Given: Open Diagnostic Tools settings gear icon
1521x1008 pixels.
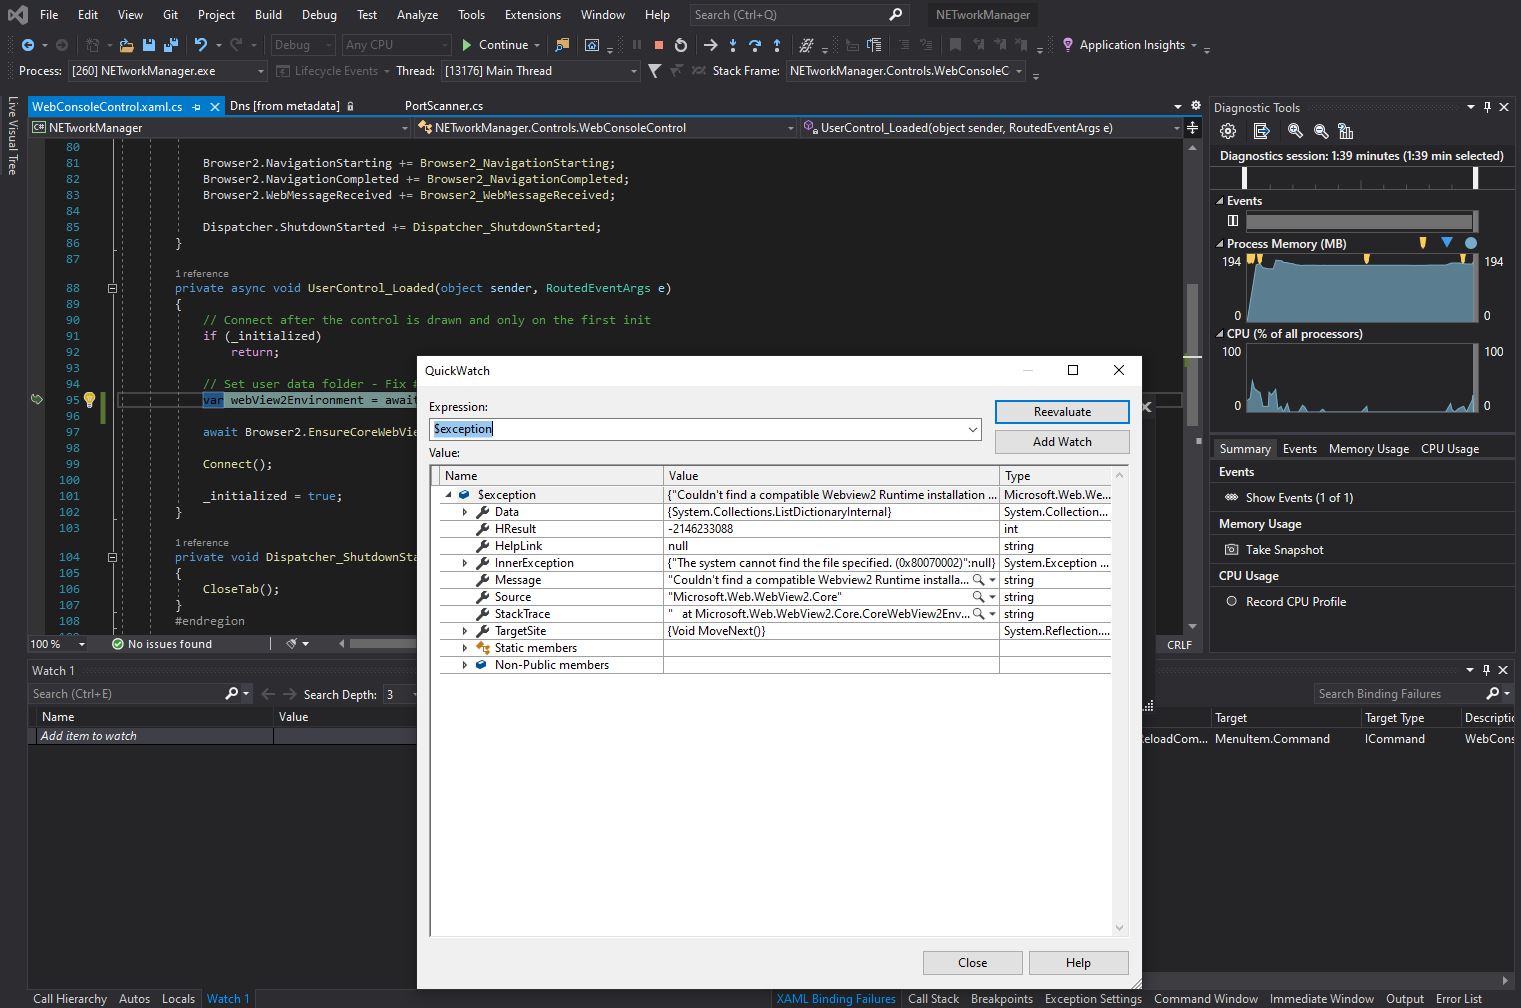Looking at the screenshot, I should (x=1227, y=131).
